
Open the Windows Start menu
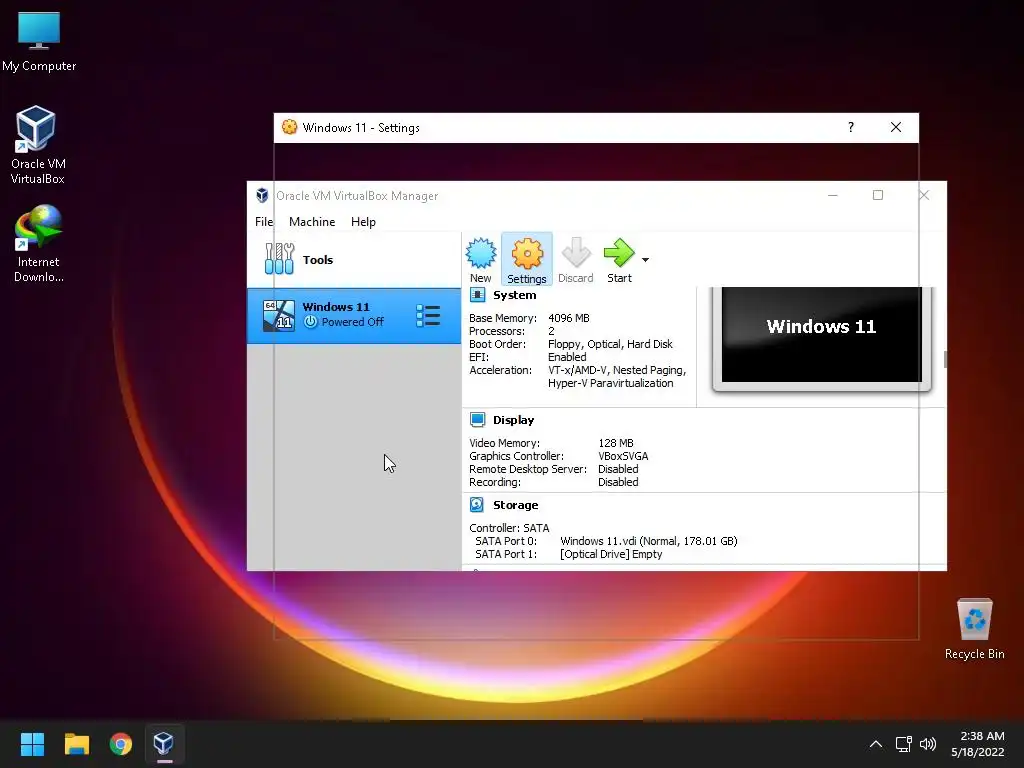coord(32,743)
